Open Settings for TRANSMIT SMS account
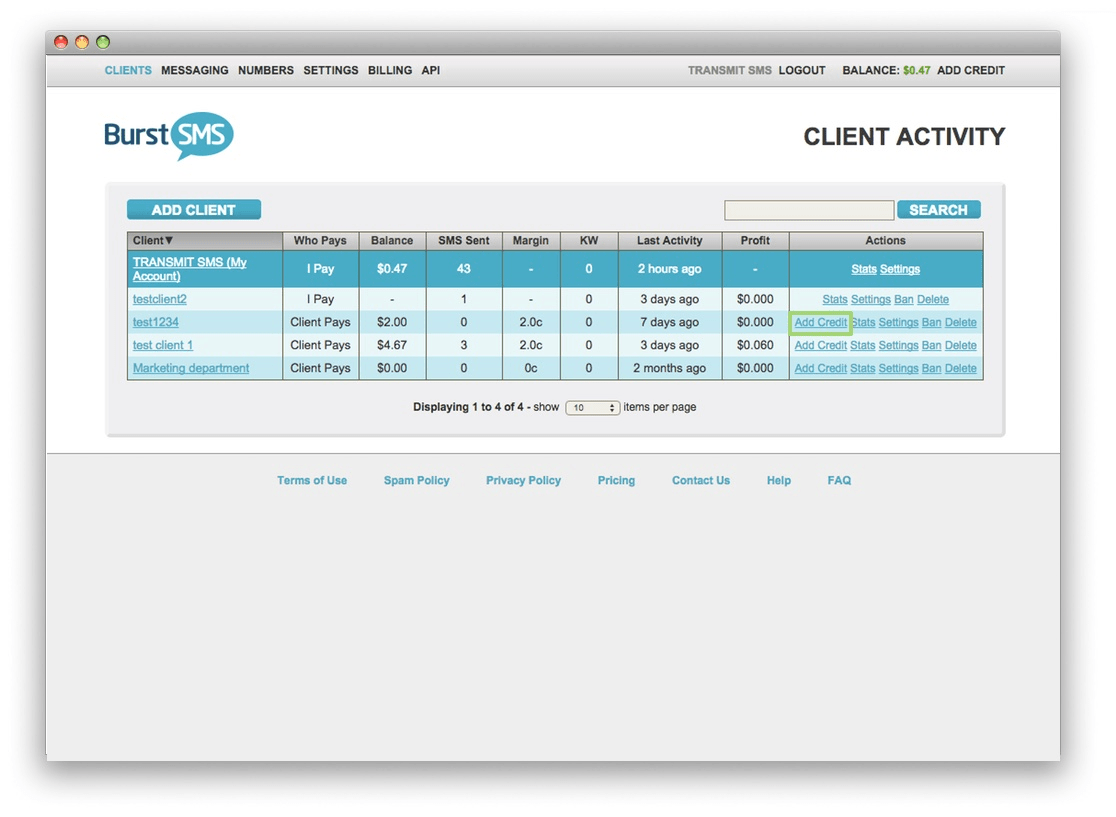The image size is (1116, 817). (900, 270)
